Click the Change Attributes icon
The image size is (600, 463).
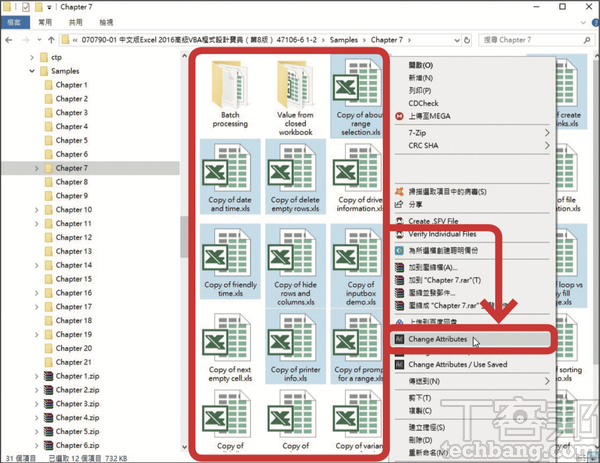pos(399,339)
